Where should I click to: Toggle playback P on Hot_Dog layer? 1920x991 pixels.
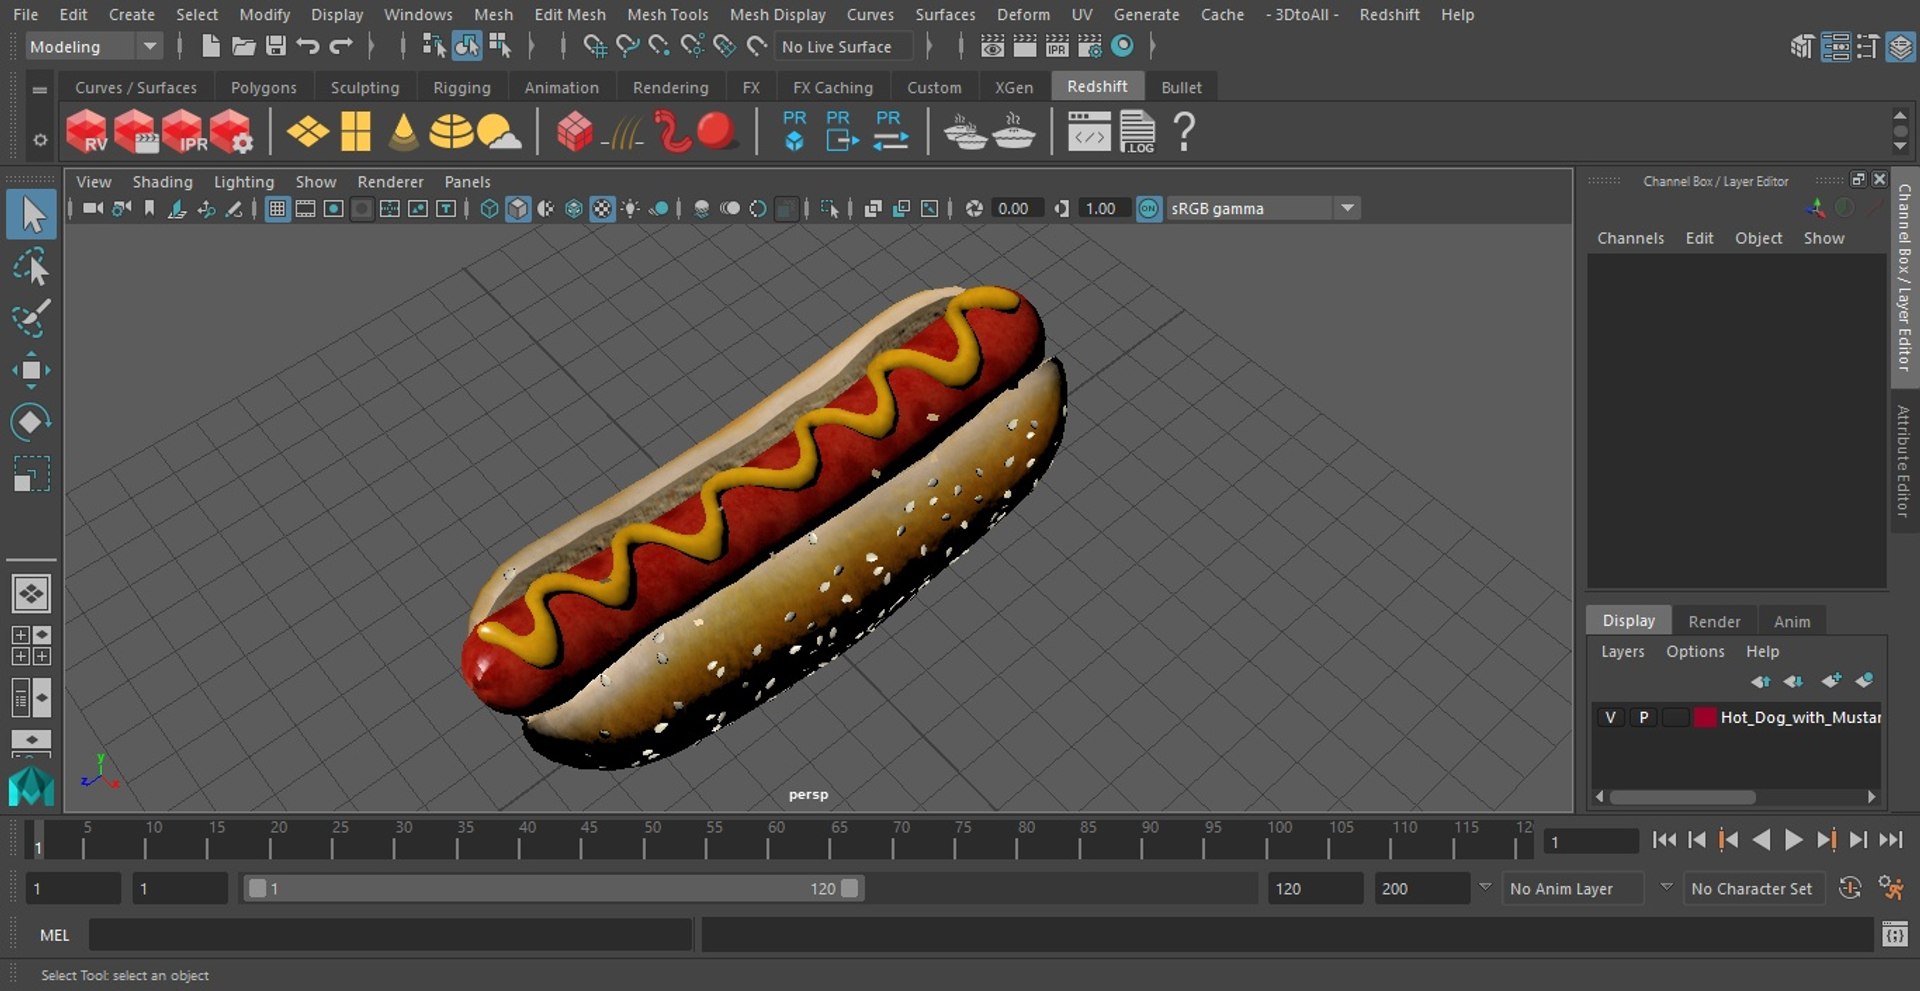point(1643,717)
